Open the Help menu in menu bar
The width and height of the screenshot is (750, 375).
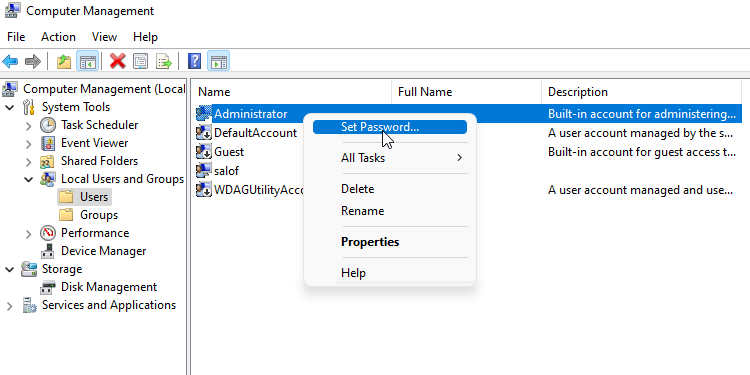point(145,37)
